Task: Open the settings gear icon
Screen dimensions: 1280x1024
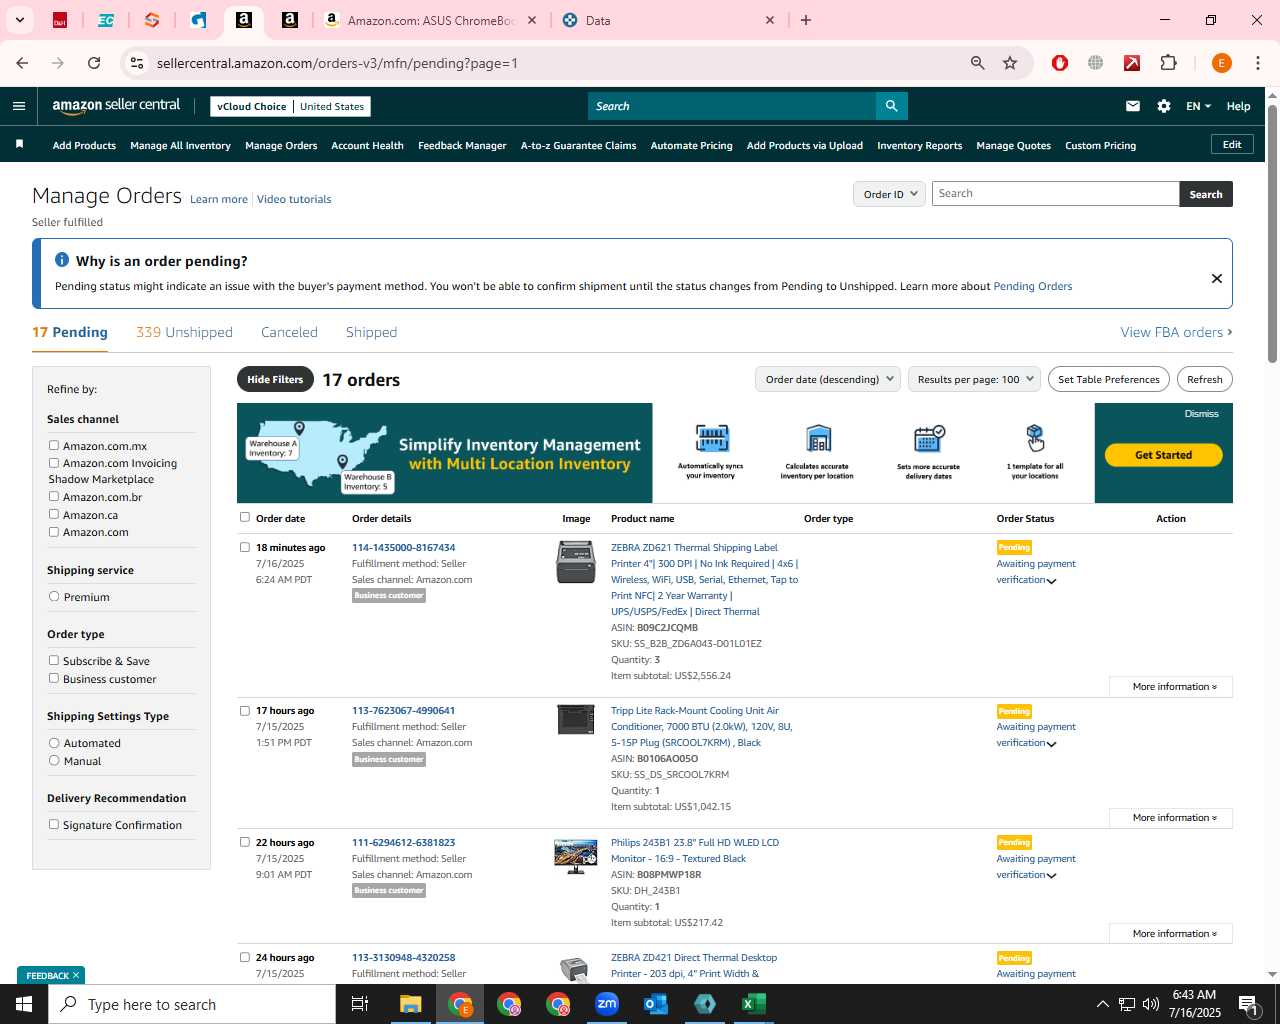Action: point(1164,106)
